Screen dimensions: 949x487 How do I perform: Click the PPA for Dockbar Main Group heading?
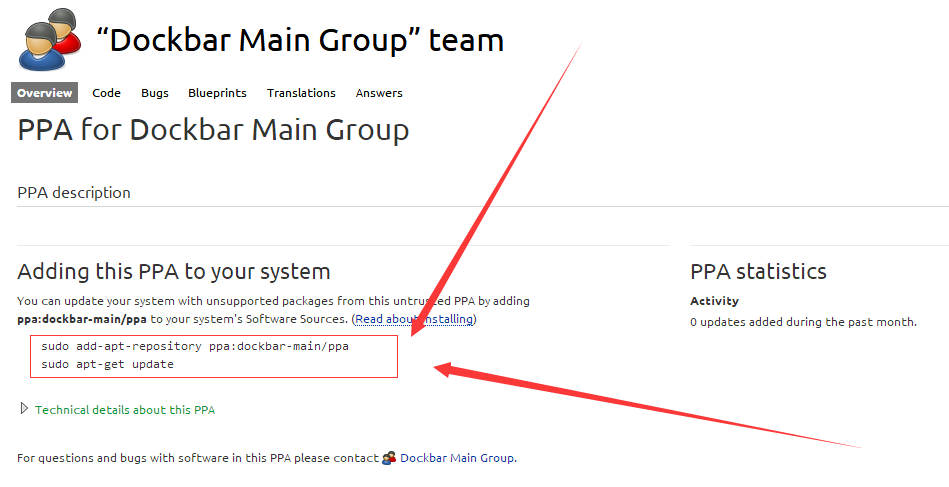213,130
